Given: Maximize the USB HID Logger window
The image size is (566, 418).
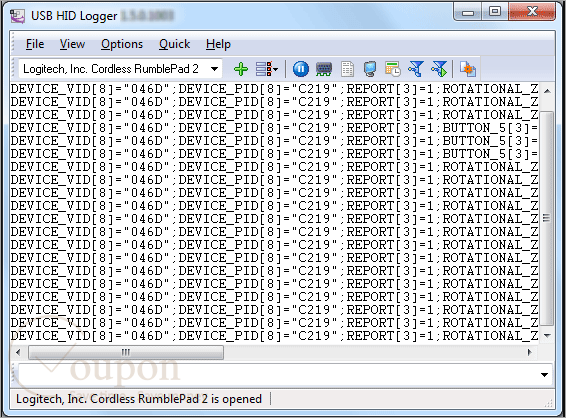Looking at the screenshot, I should click(x=495, y=12).
